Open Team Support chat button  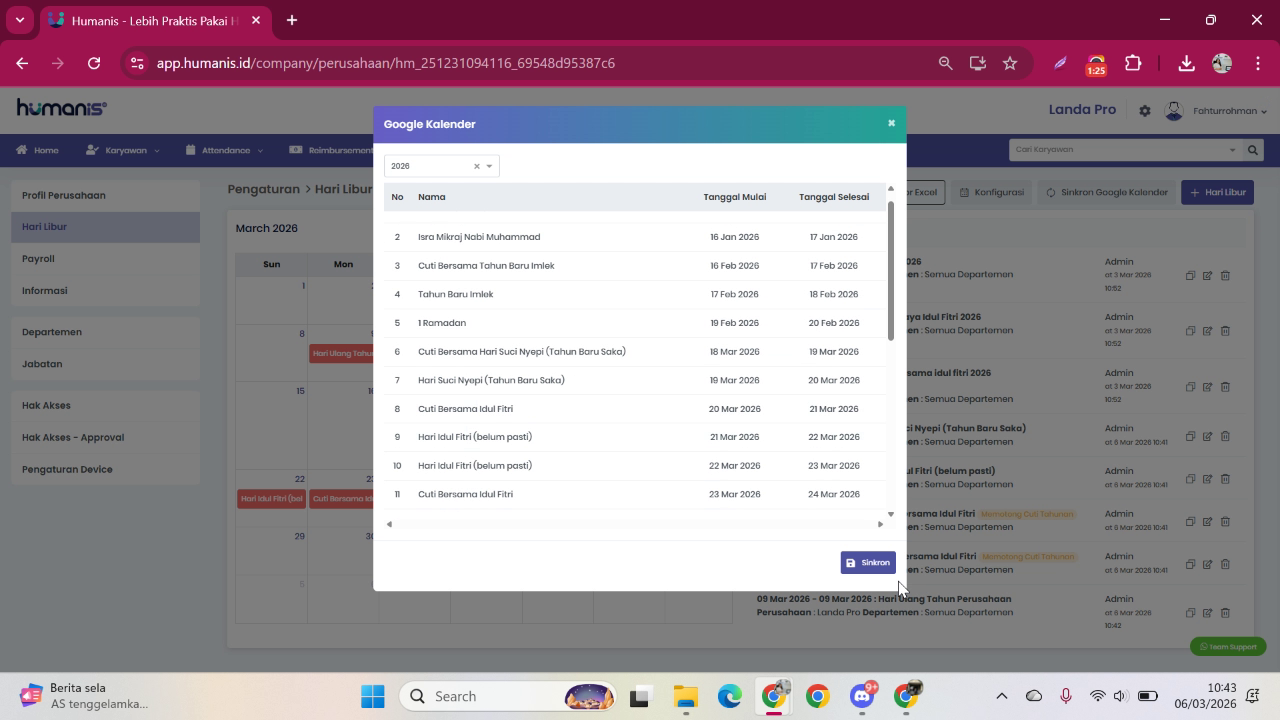point(1228,647)
